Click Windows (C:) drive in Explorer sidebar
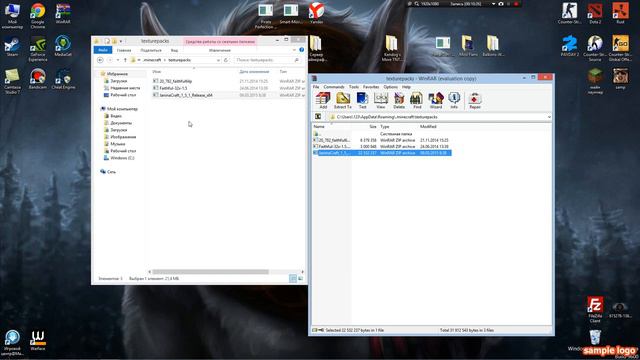 [122, 158]
